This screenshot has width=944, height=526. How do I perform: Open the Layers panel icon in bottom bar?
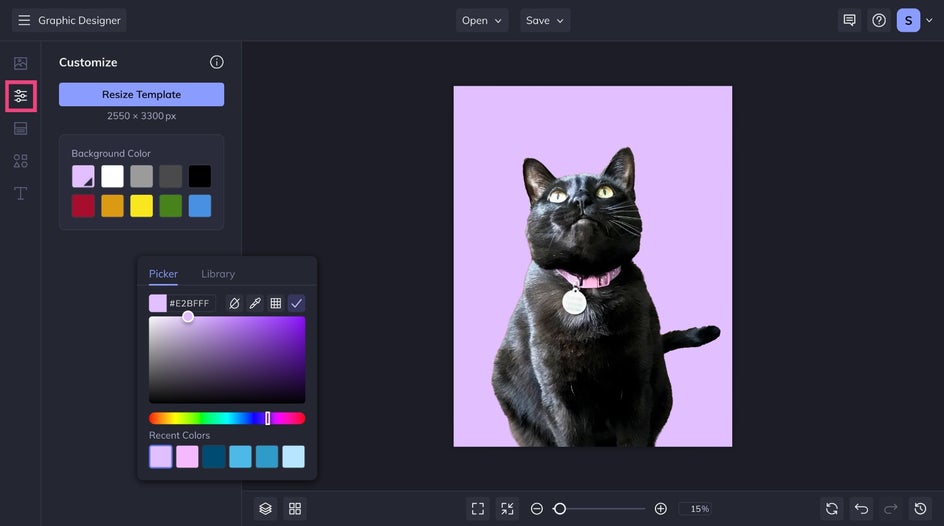click(266, 509)
